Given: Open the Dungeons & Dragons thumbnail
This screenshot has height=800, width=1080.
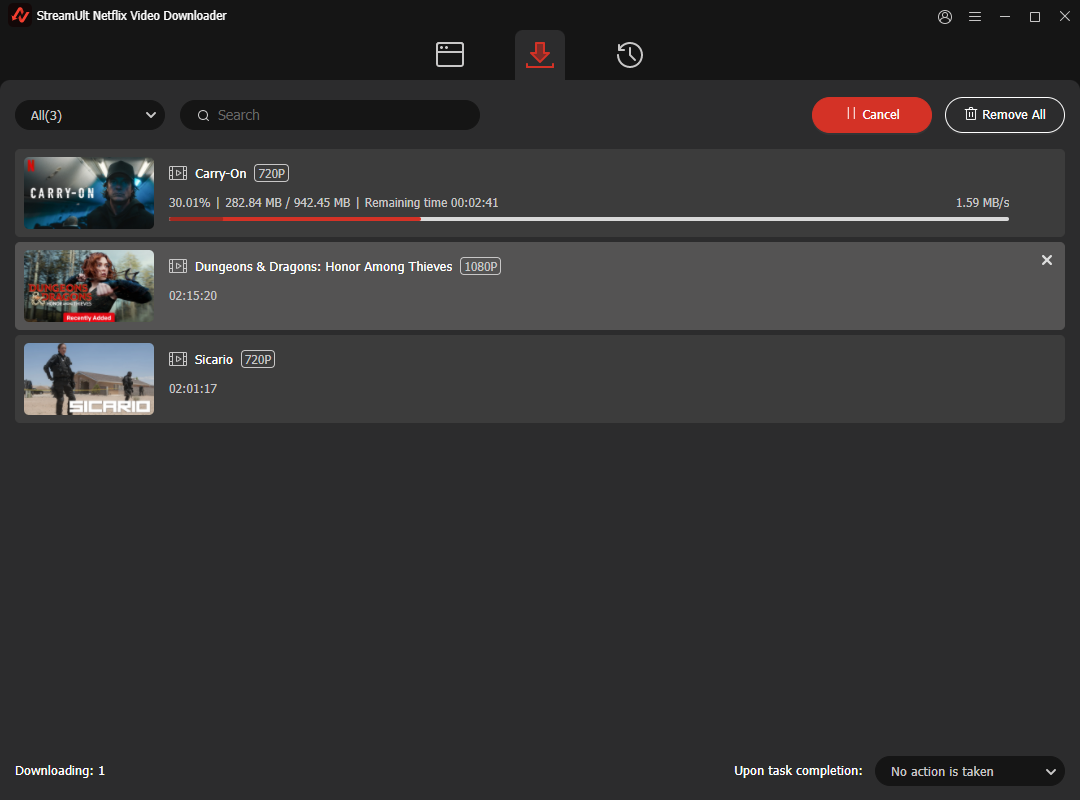Looking at the screenshot, I should coord(89,286).
